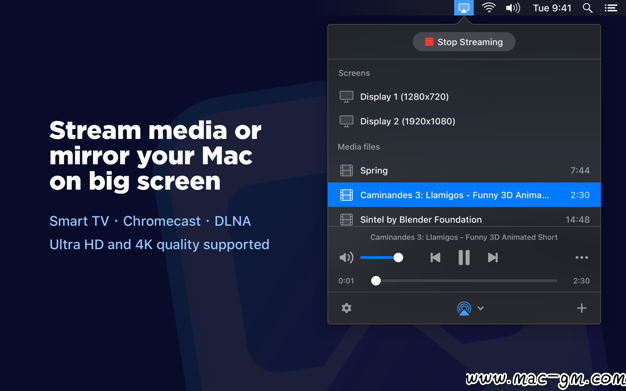Click the blue streaming device icon

[464, 308]
